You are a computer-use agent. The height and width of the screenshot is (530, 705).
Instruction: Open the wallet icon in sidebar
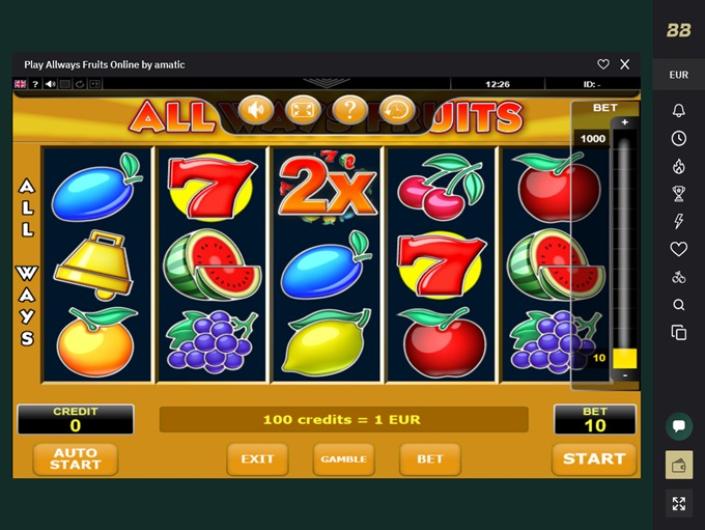678,465
